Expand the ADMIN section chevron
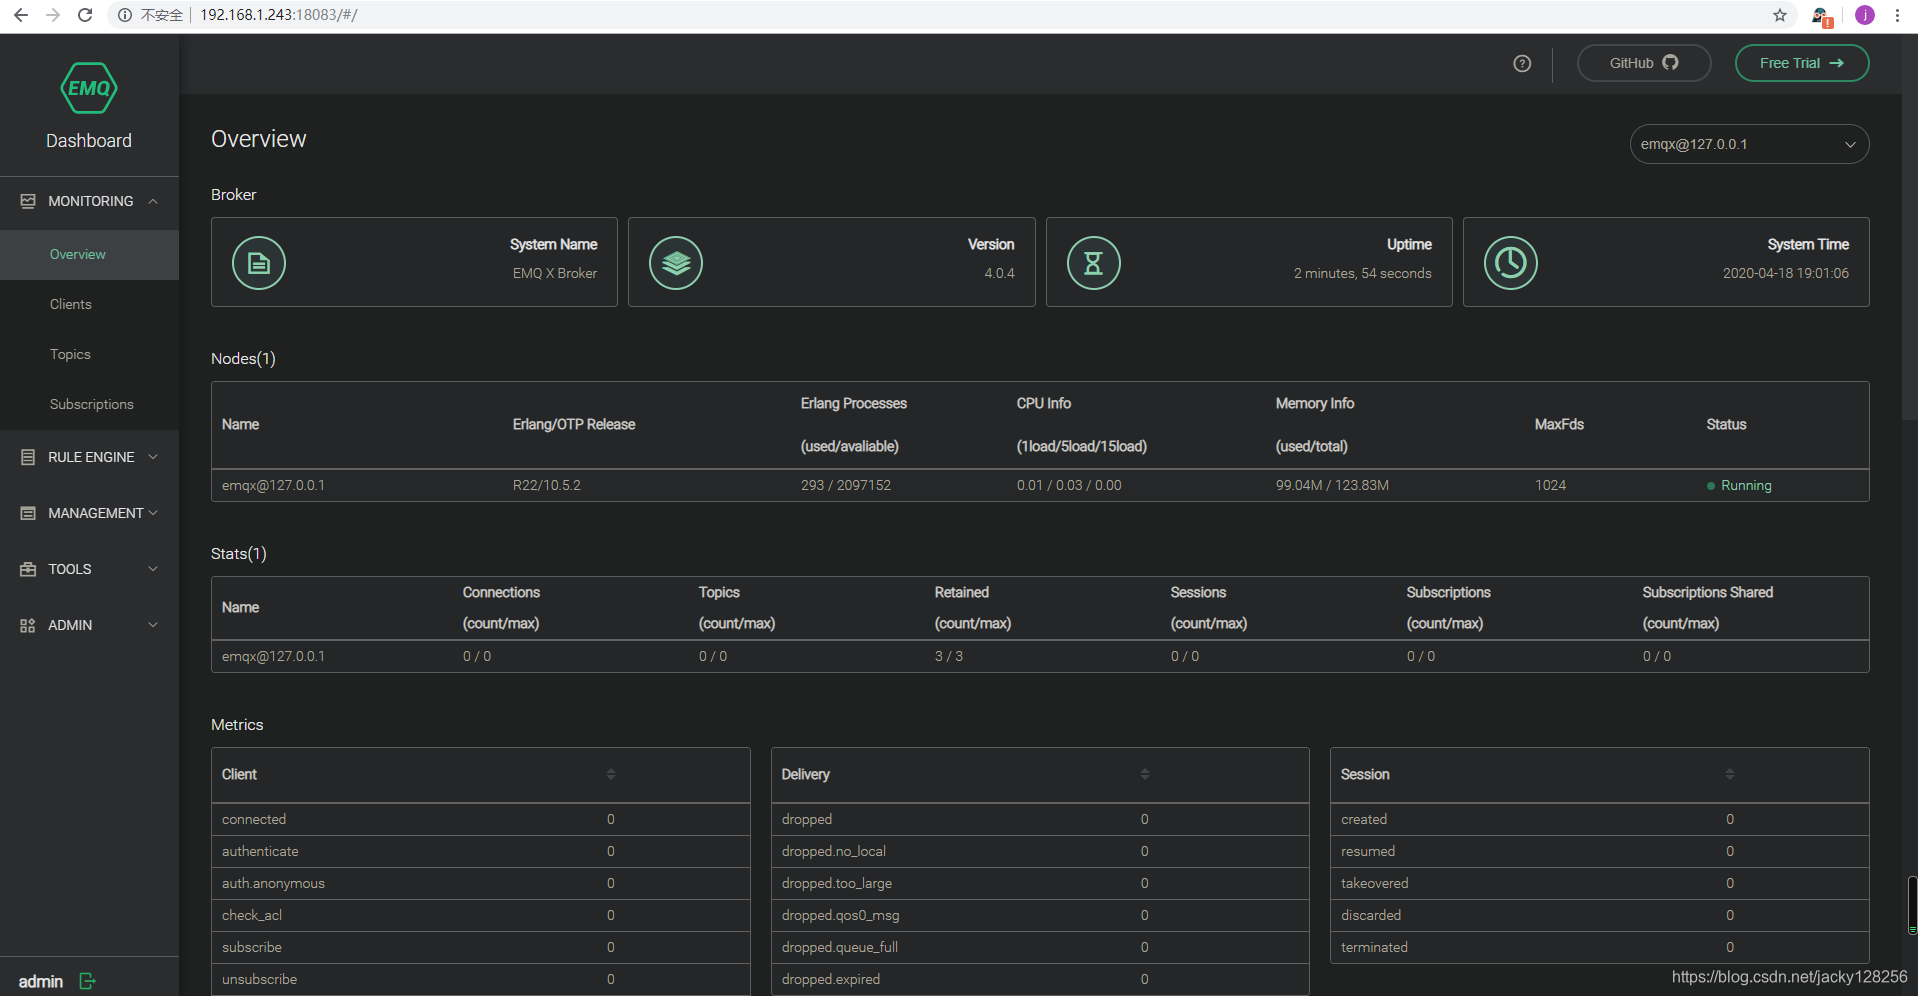This screenshot has width=1918, height=996. point(153,625)
